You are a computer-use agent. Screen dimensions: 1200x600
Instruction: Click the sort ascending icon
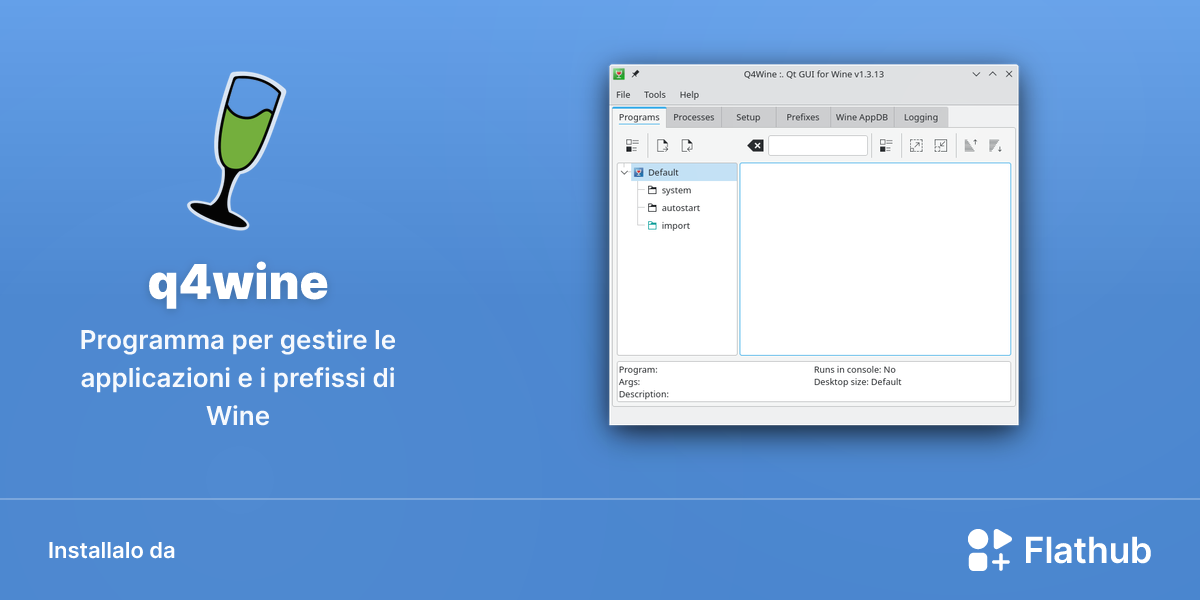[970, 146]
